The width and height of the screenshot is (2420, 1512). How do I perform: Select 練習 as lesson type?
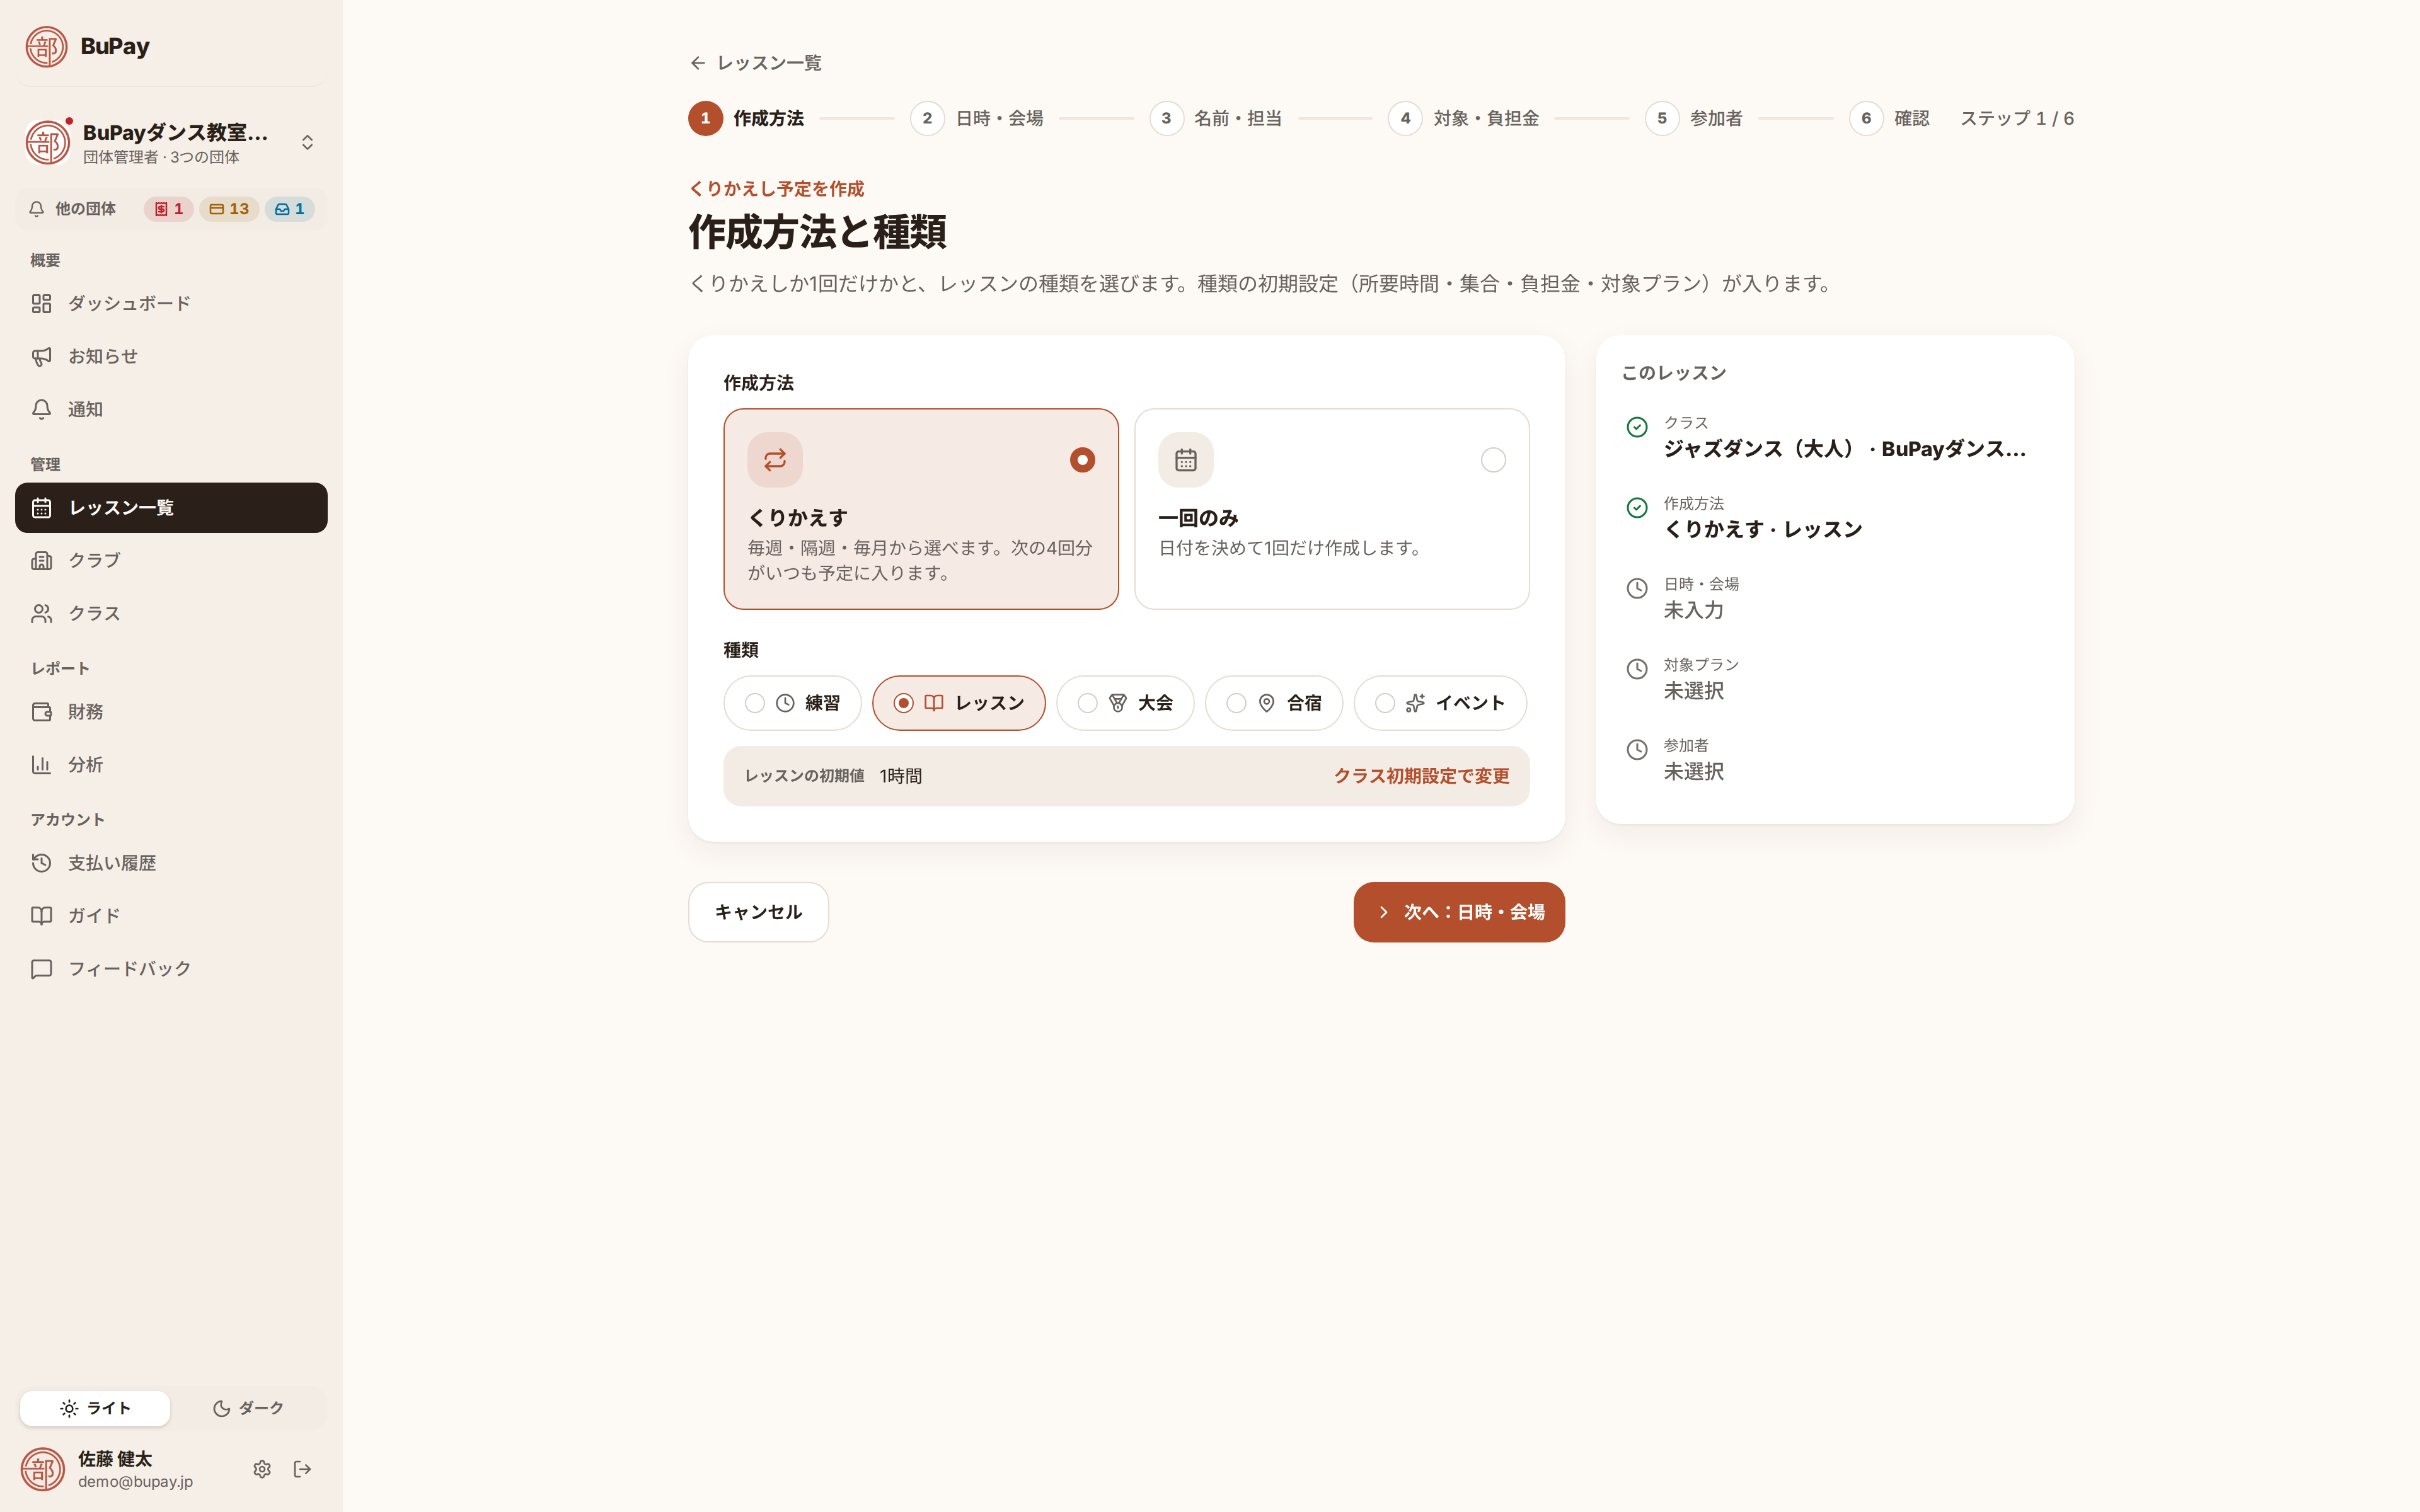click(792, 703)
